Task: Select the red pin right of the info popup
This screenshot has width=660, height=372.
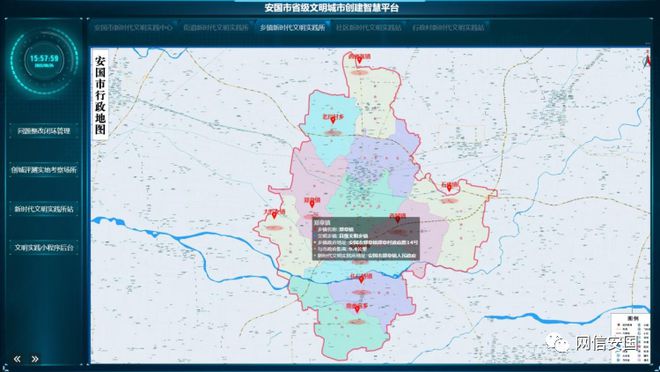Action: (397, 219)
